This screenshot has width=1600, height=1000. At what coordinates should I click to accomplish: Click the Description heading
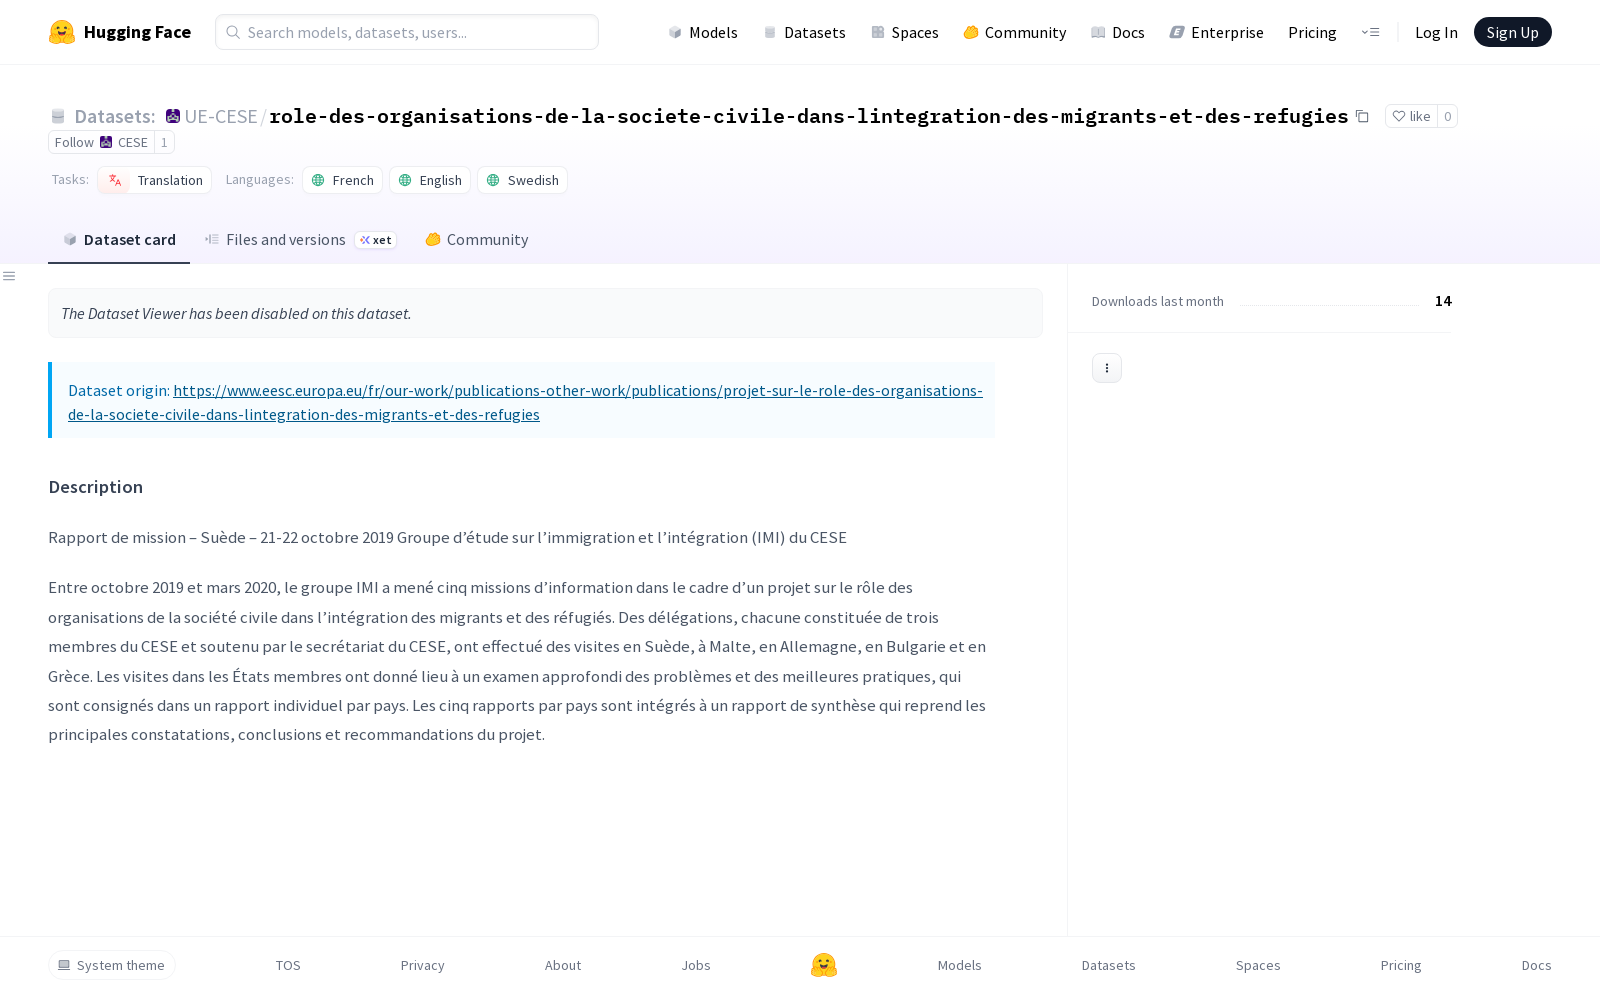click(x=96, y=487)
